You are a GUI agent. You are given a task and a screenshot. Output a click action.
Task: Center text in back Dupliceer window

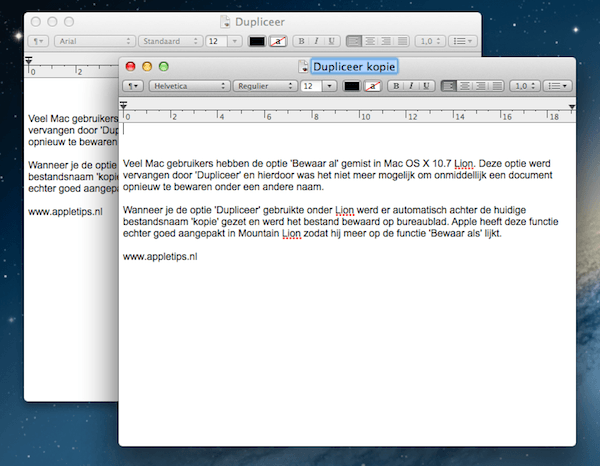370,41
